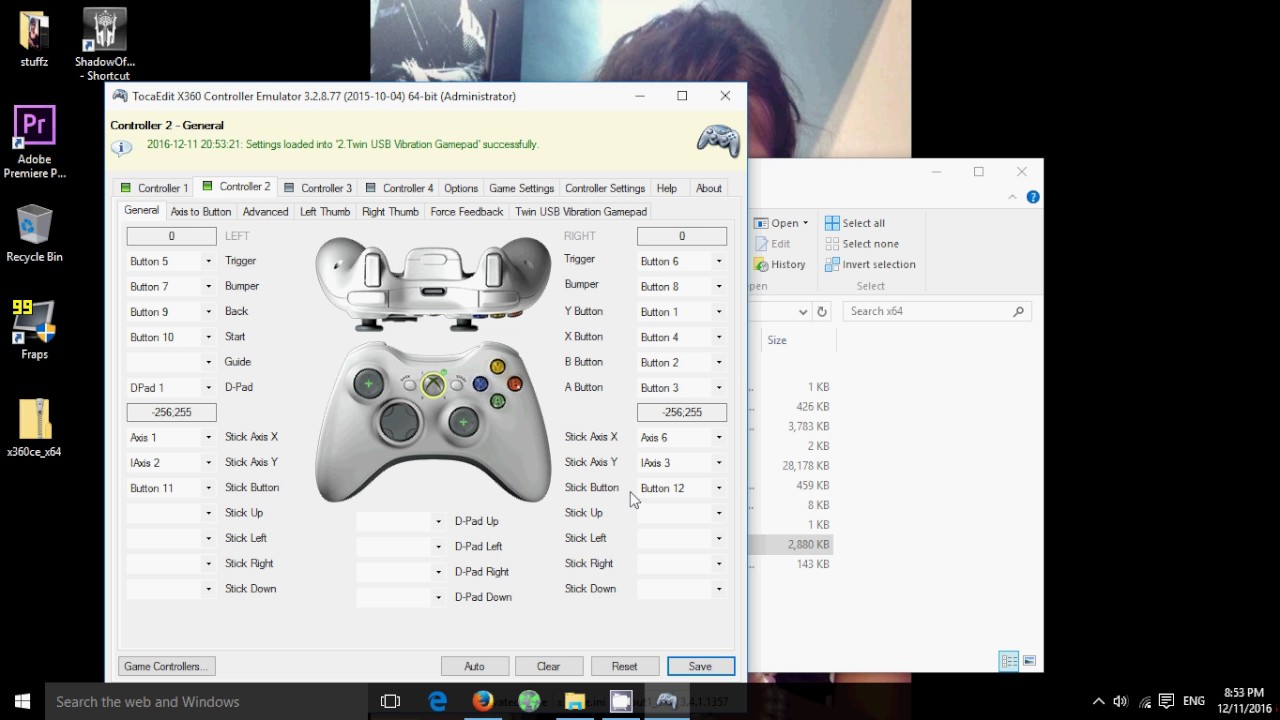Open the Action Center notification icon
1280x720 pixels.
pos(1167,701)
